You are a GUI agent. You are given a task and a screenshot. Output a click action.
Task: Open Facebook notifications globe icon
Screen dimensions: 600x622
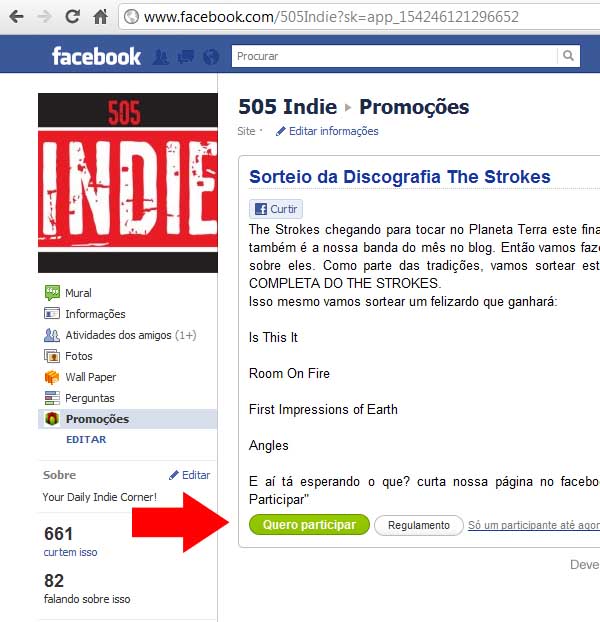coord(211,57)
